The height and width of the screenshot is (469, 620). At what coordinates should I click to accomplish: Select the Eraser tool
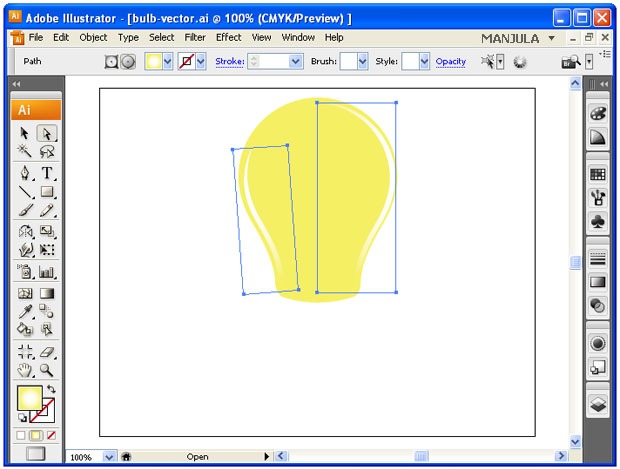point(47,351)
